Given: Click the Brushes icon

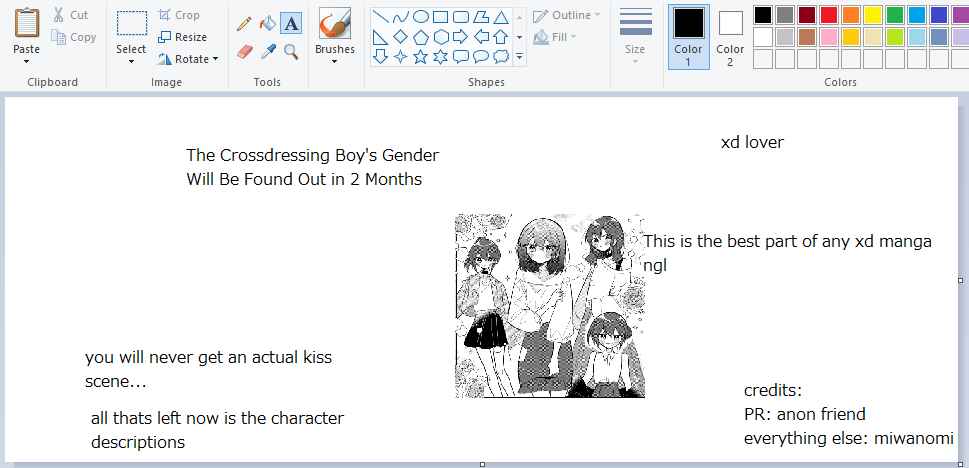Looking at the screenshot, I should [335, 23].
